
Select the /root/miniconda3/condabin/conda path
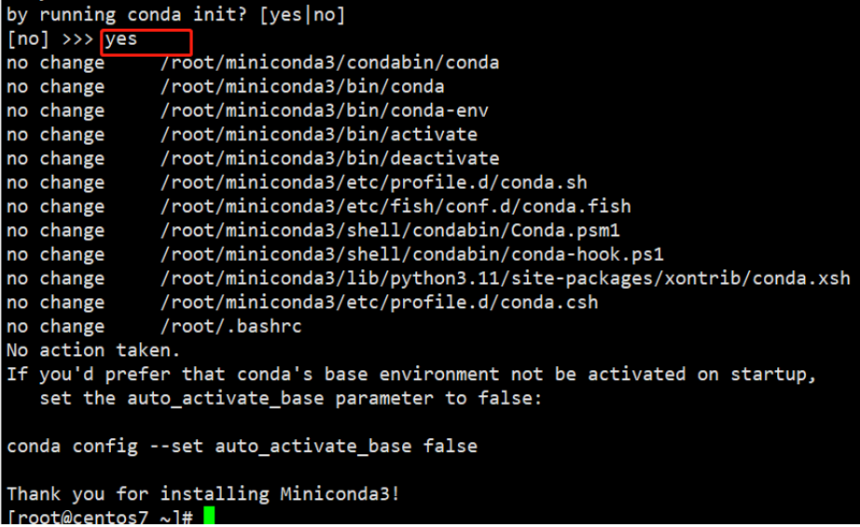click(x=329, y=63)
